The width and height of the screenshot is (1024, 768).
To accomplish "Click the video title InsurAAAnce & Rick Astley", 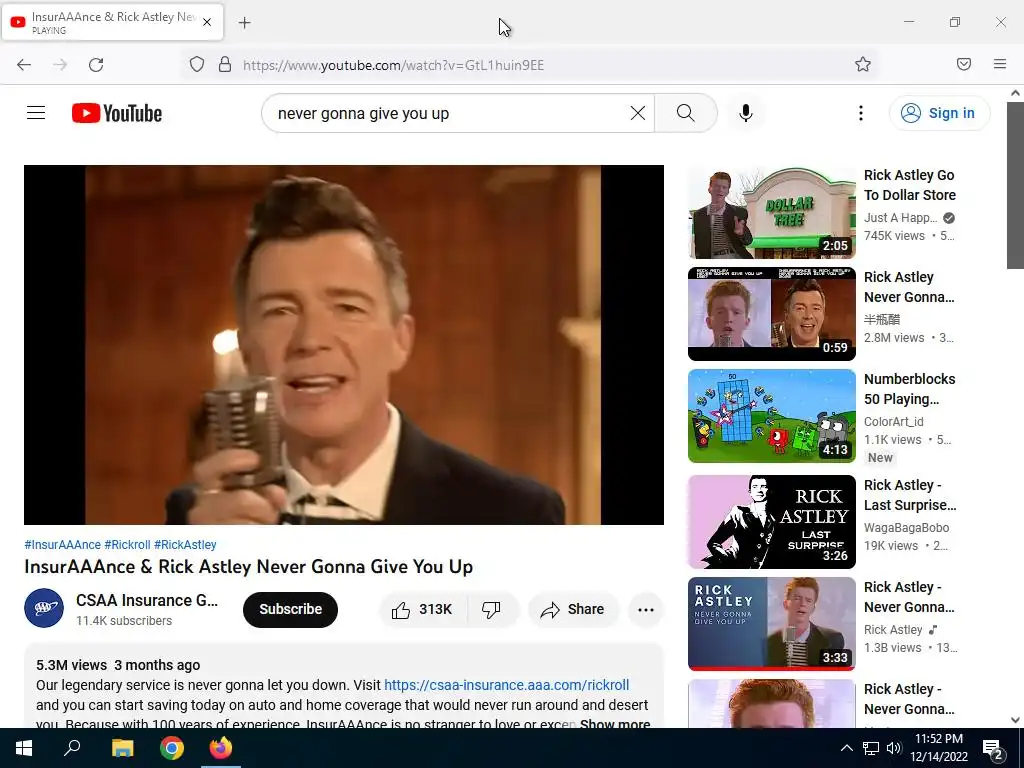I will click(248, 566).
